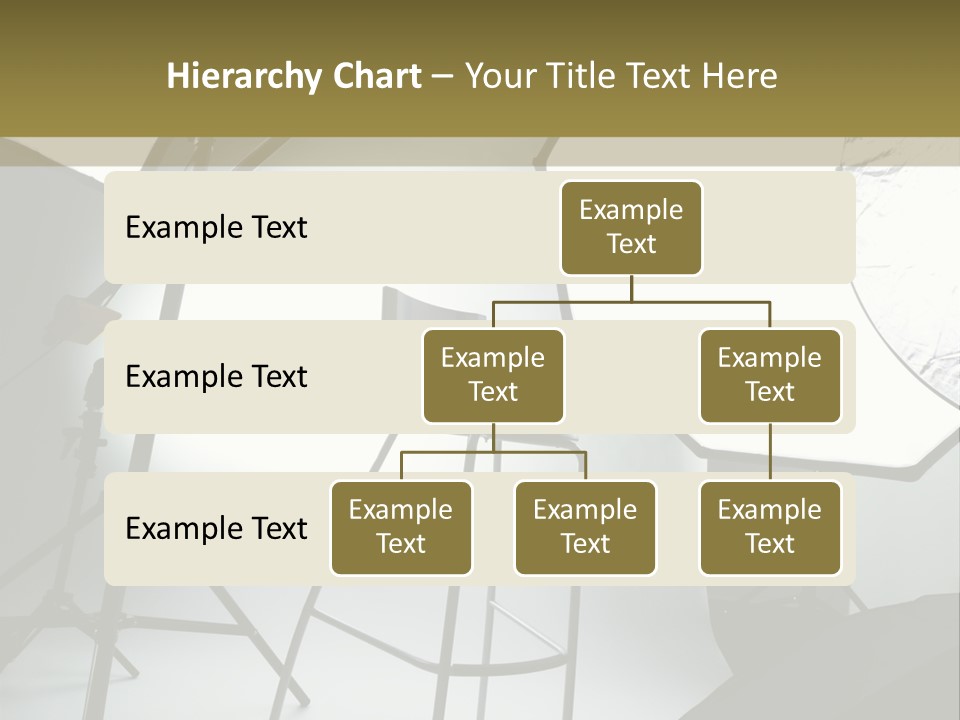Select connector line below the top-level box
The image size is (960, 720).
(631, 289)
